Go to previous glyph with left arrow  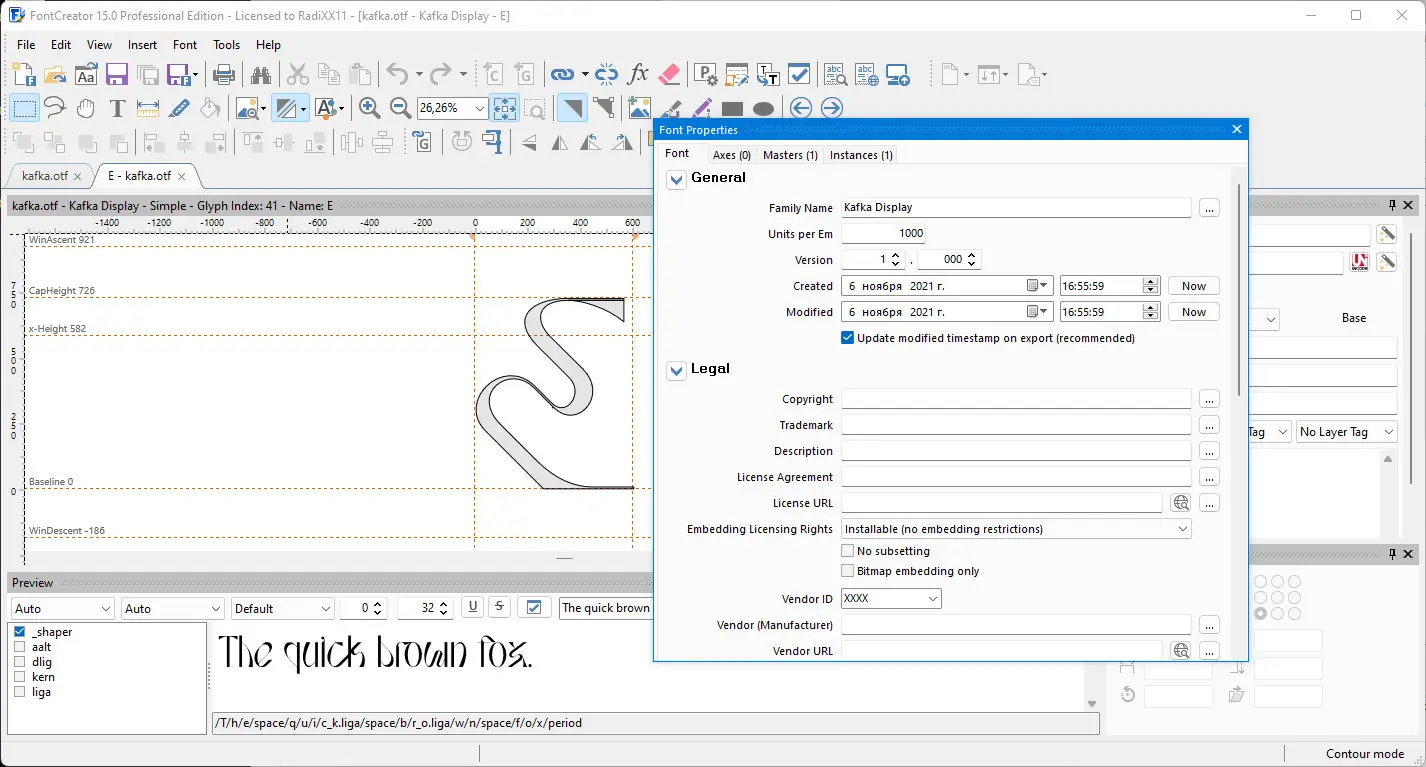[x=800, y=108]
